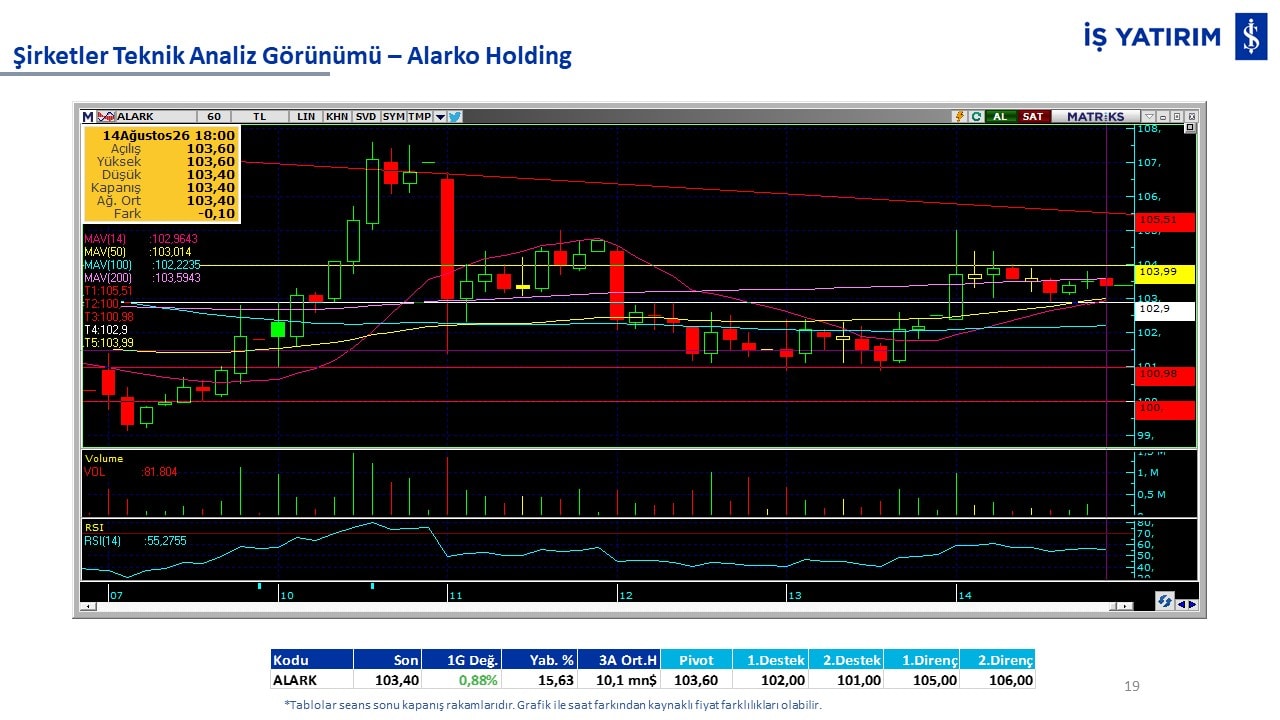Click the VOL :81.804 volume label

click(x=131, y=472)
